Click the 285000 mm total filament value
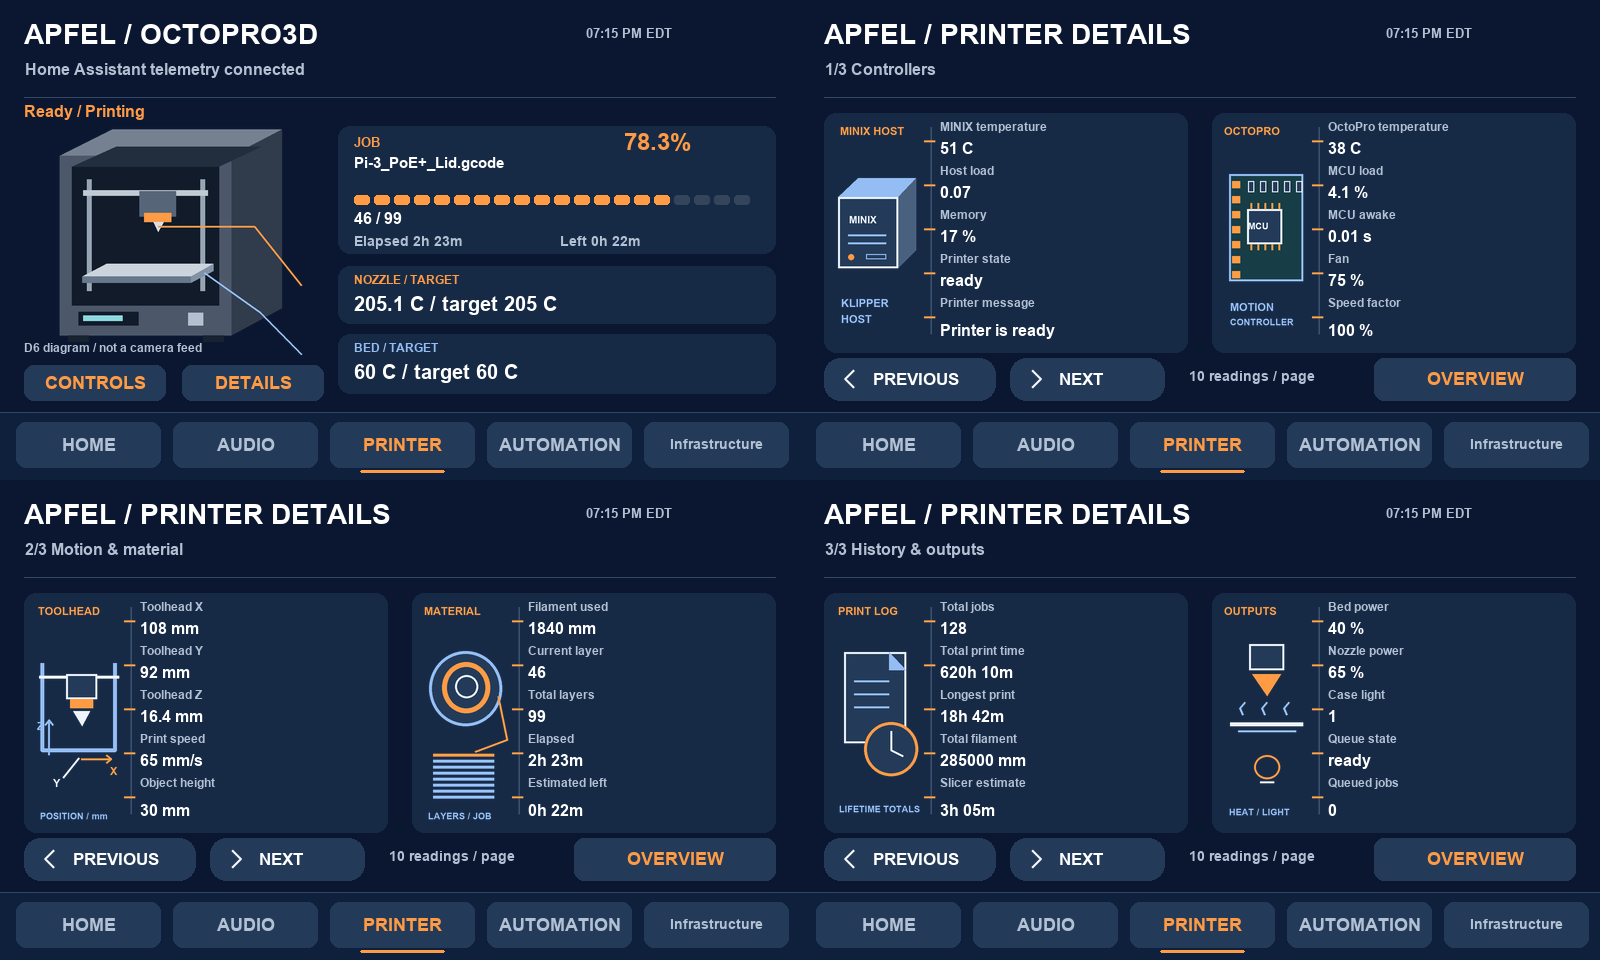The height and width of the screenshot is (960, 1600). click(x=983, y=761)
